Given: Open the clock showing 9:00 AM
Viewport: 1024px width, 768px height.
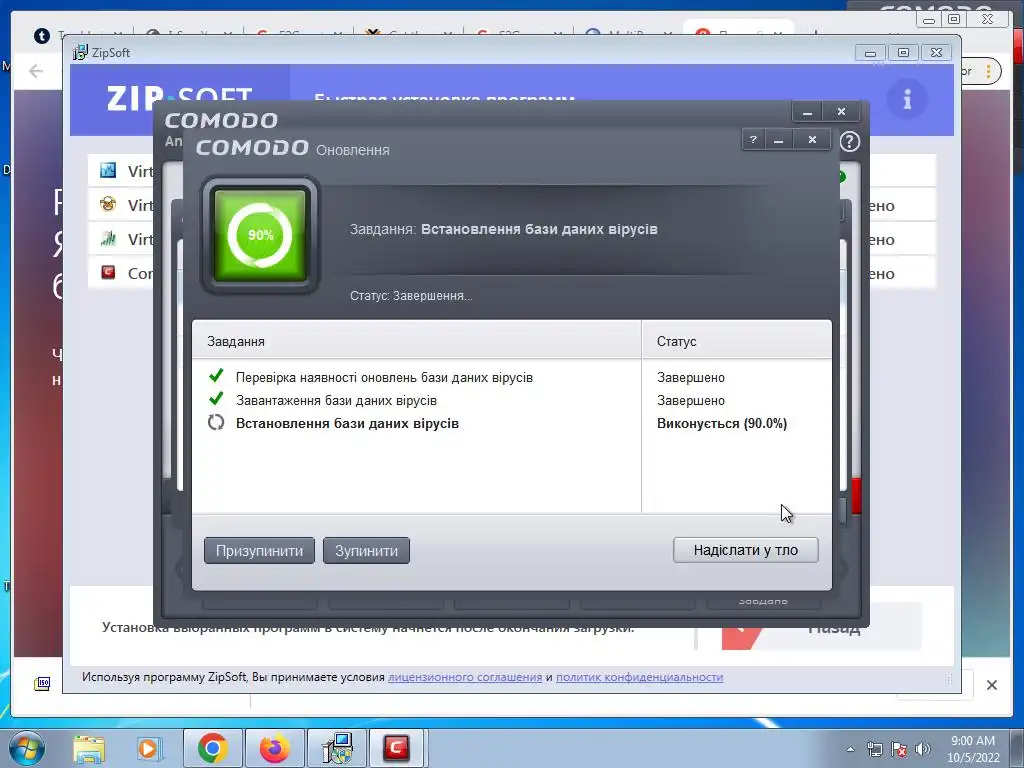Looking at the screenshot, I should (973, 749).
